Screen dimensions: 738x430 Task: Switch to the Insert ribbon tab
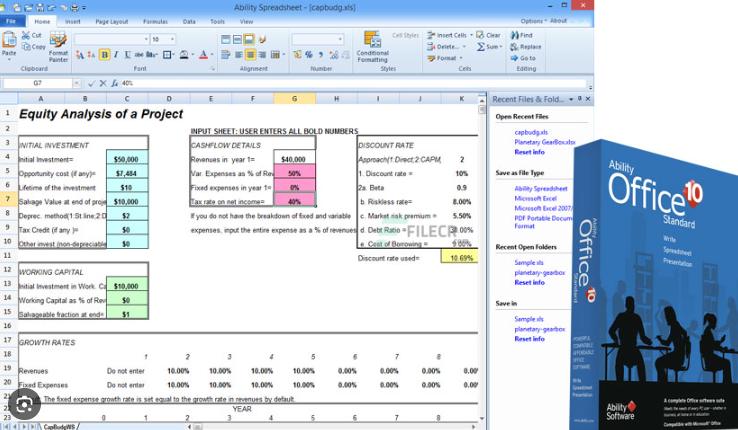pos(72,22)
